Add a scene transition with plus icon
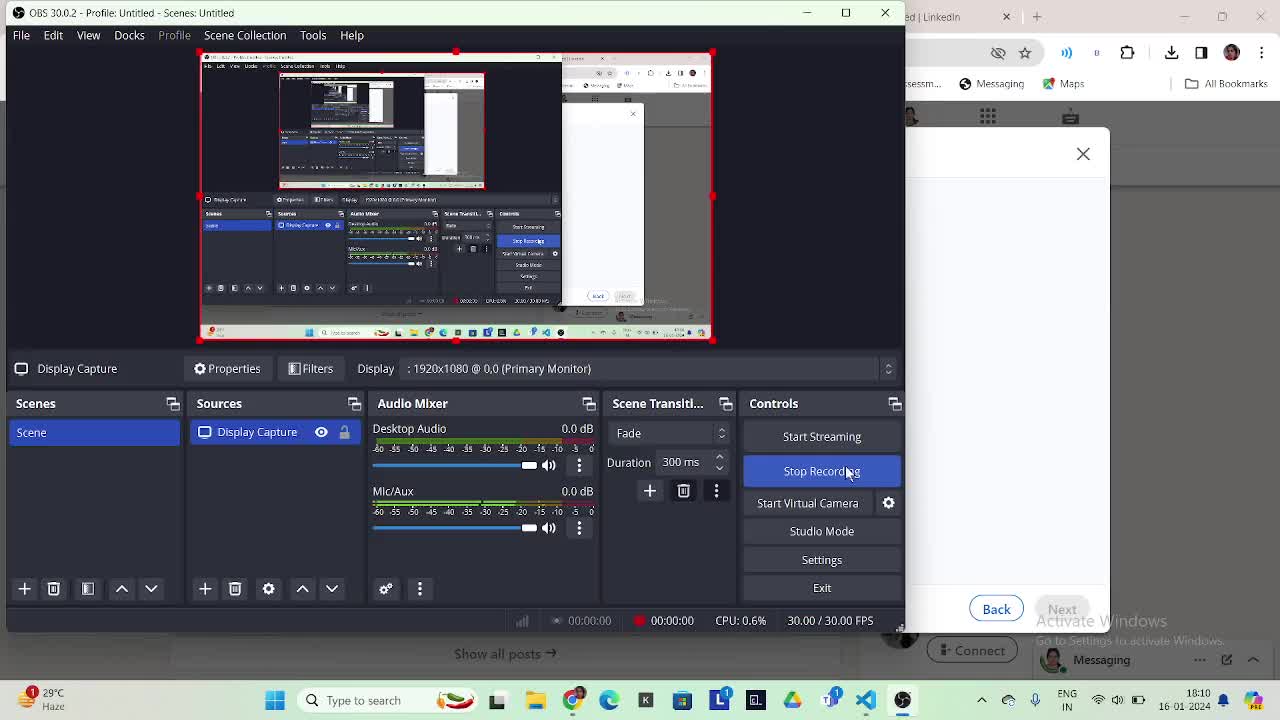1280x720 pixels. 650,491
